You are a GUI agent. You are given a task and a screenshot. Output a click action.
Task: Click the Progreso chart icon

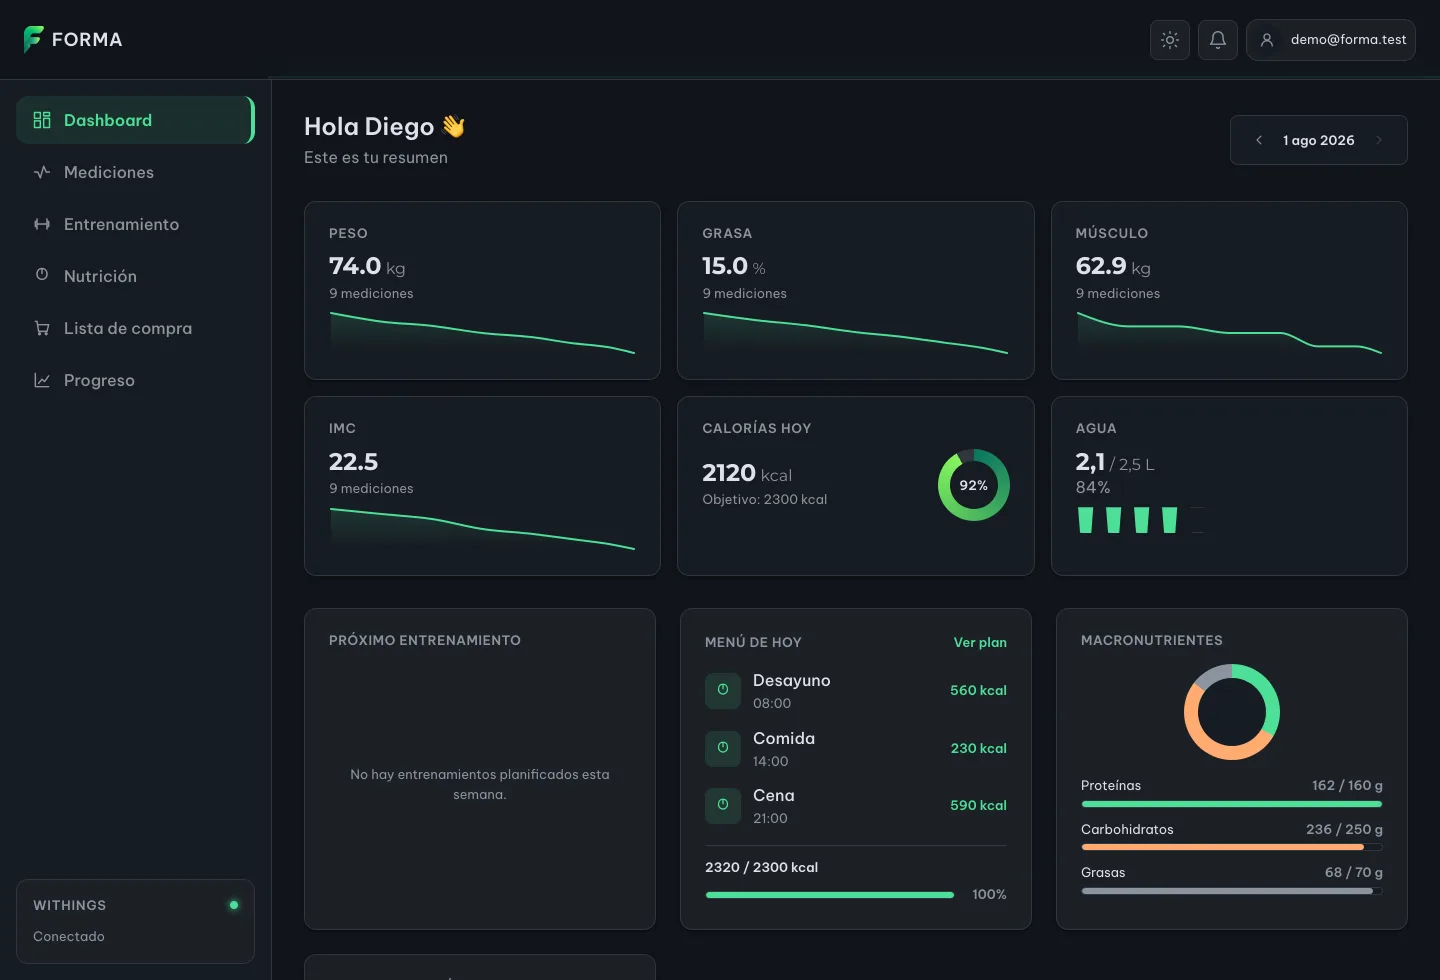tap(42, 380)
